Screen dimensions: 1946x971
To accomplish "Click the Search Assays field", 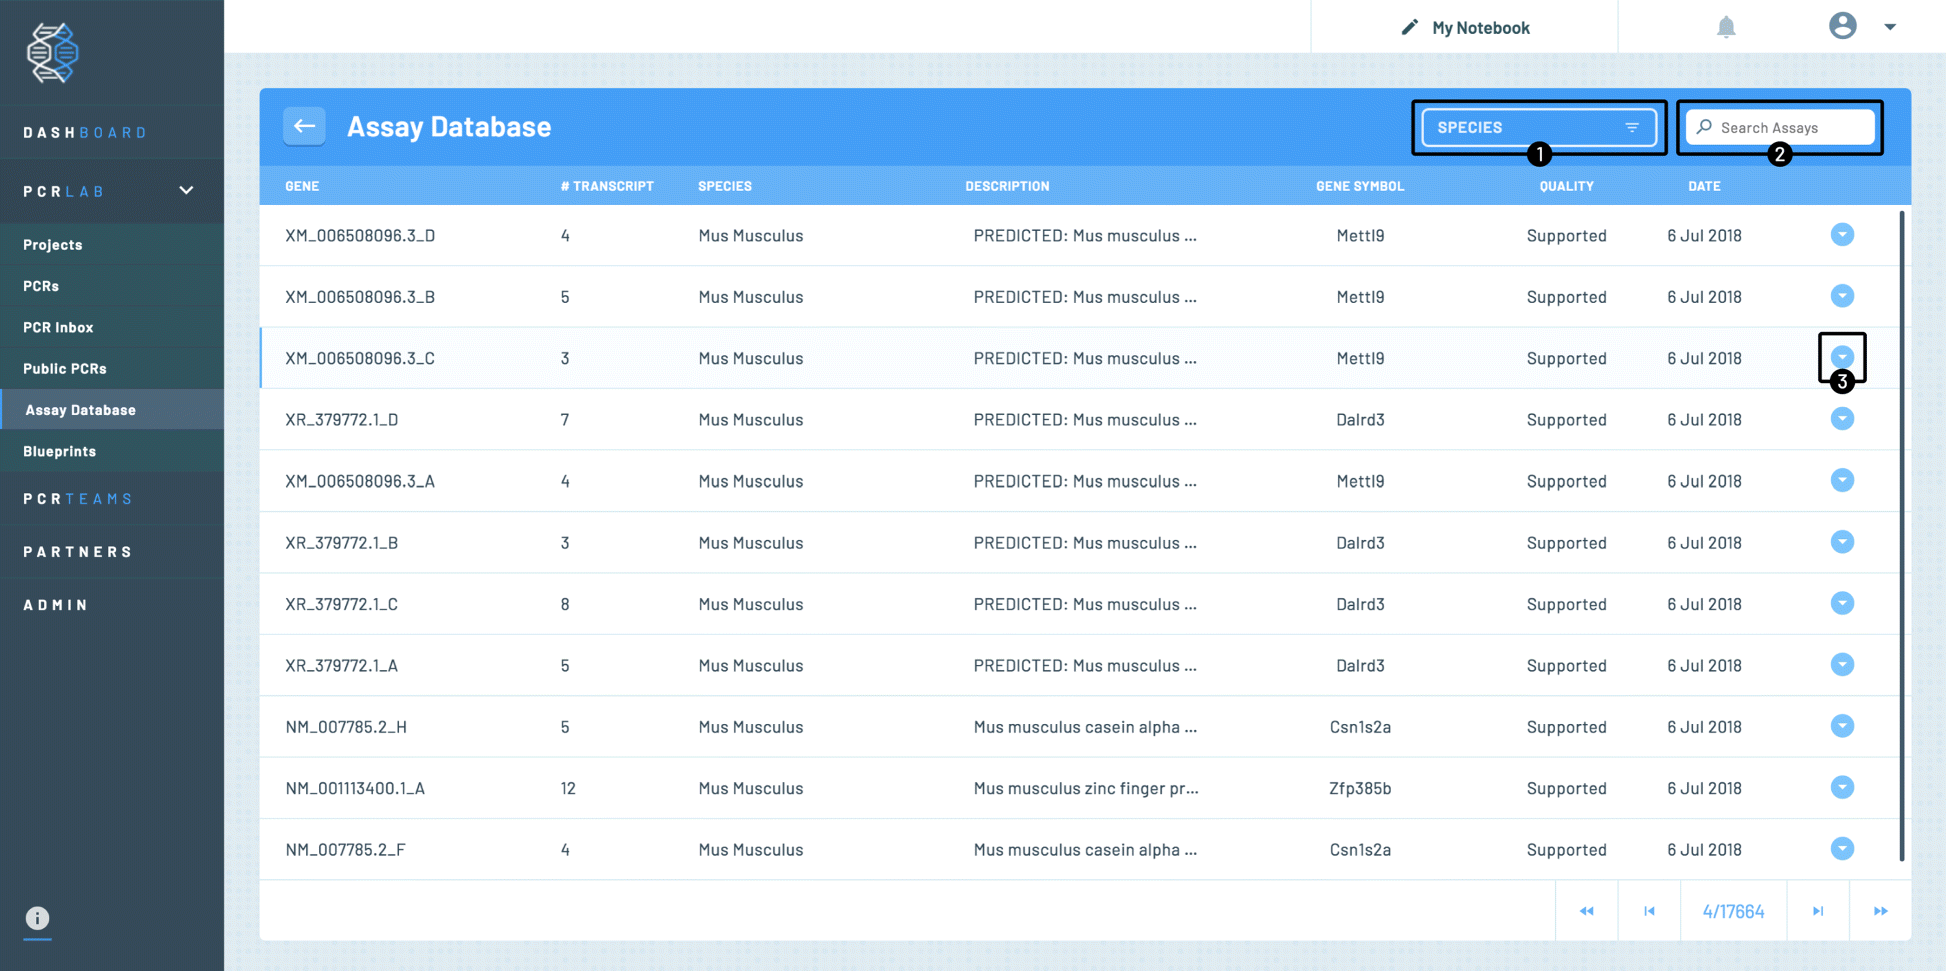I will pos(1779,127).
